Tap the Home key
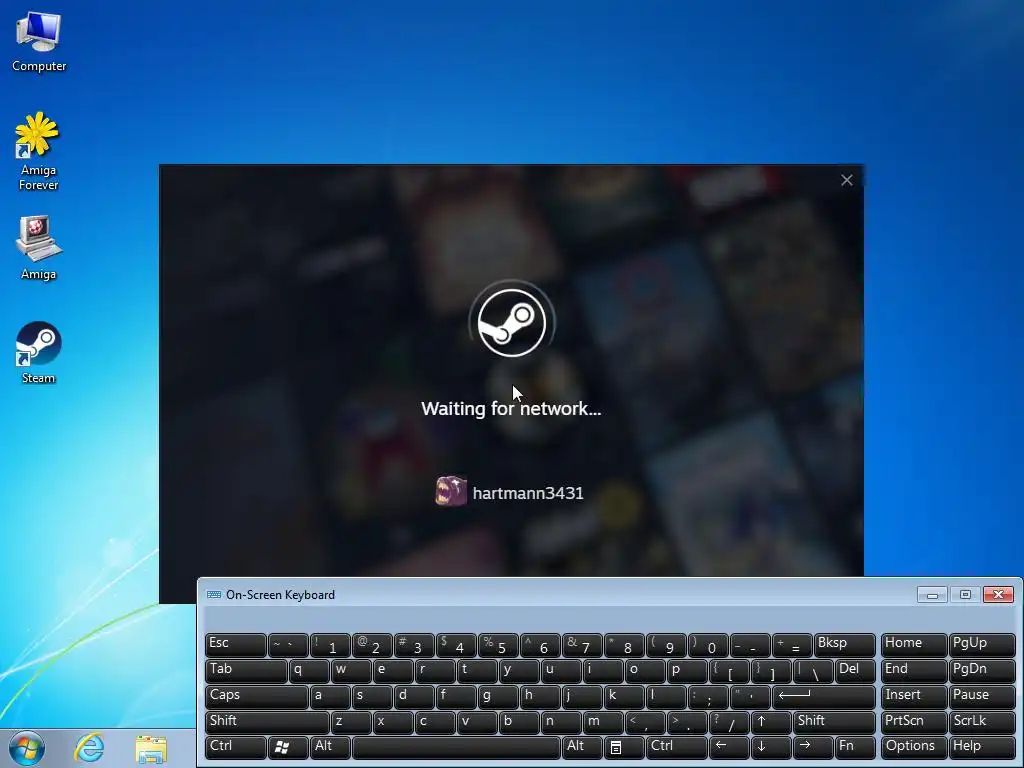Screen dimensions: 1024x768 (x=913, y=645)
